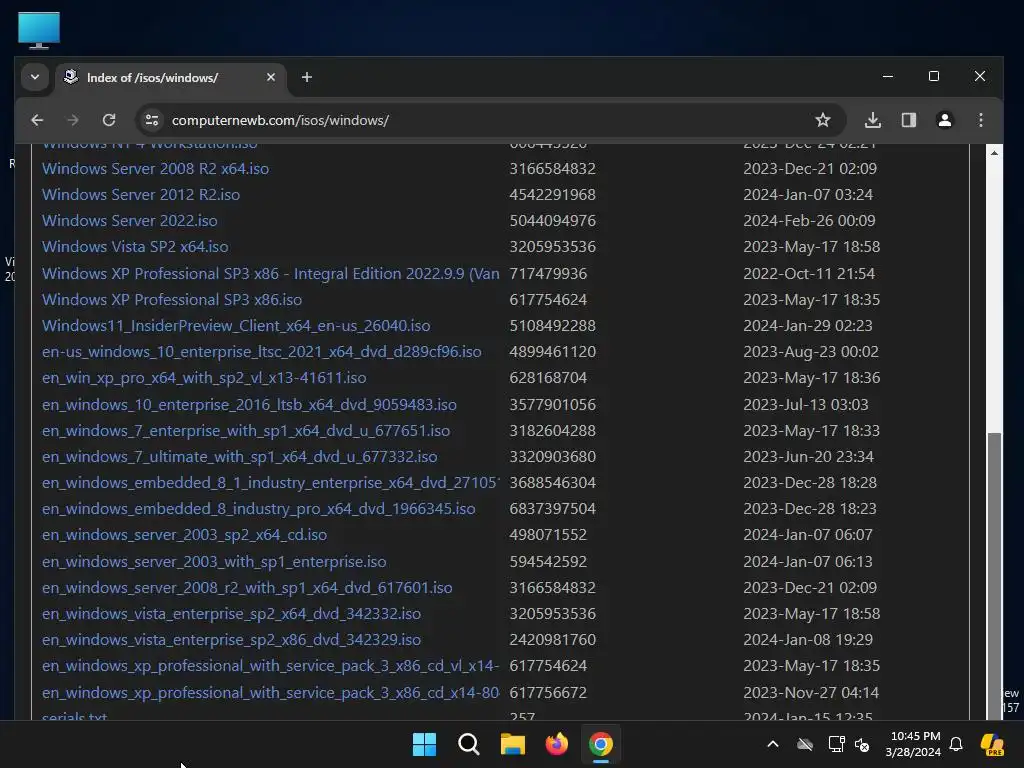The image size is (1024, 768).
Task: Close the Index of /isos/windows/ tab
Action: click(270, 77)
